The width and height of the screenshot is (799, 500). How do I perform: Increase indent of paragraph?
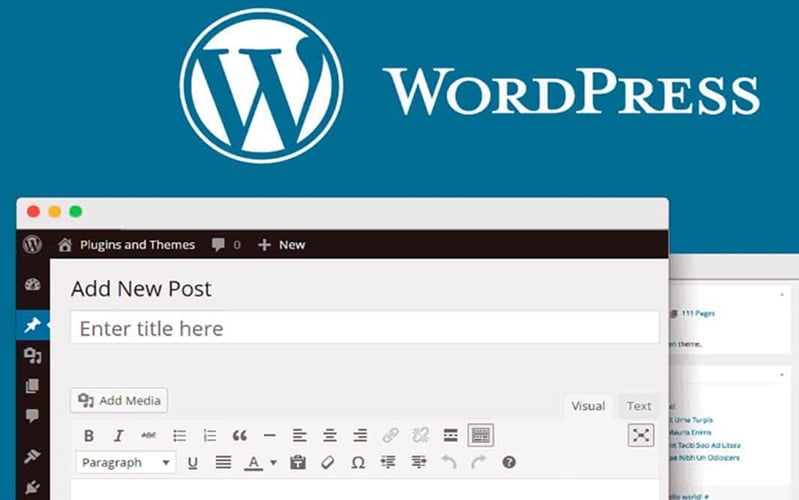click(418, 462)
